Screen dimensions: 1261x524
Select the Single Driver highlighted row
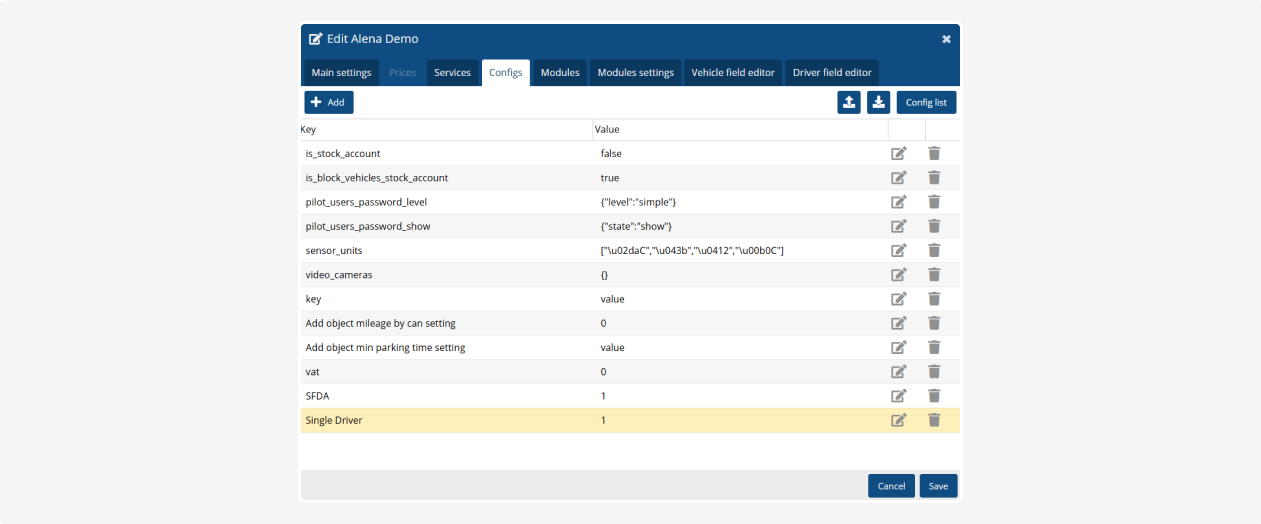click(x=450, y=421)
